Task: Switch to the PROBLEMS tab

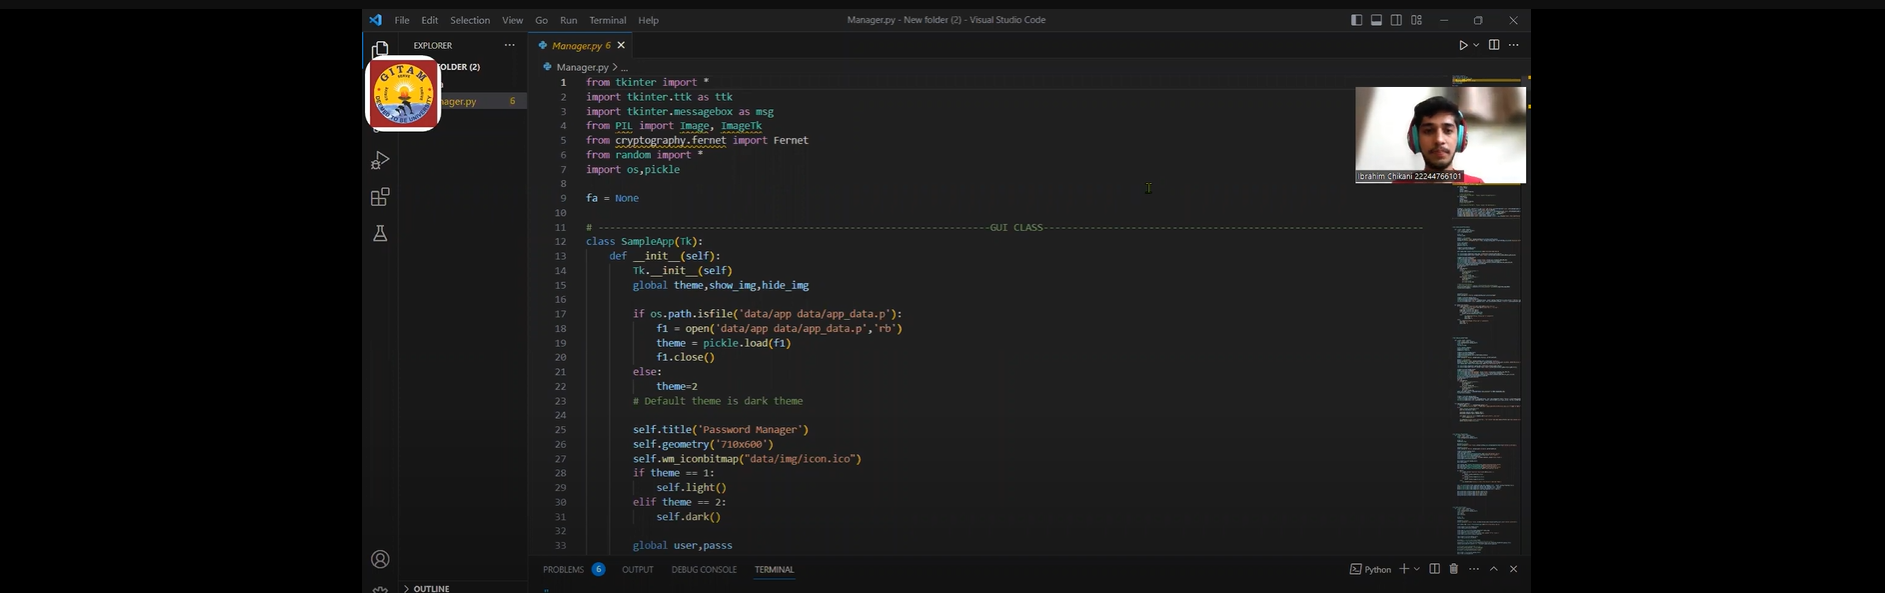Action: (x=563, y=569)
